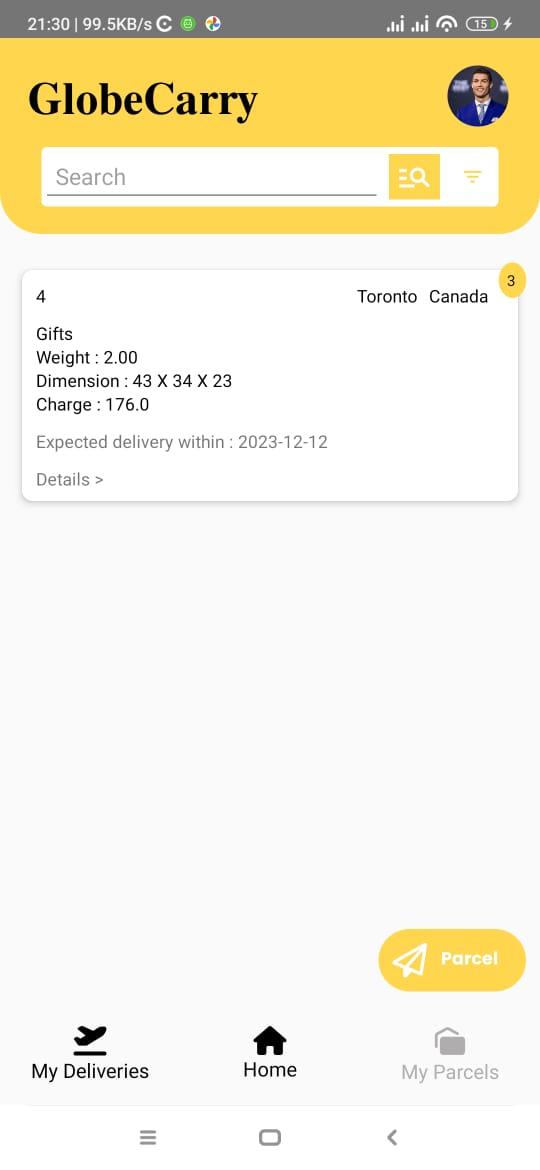Tap the Android home square button
The width and height of the screenshot is (540, 1170).
coord(270,1137)
